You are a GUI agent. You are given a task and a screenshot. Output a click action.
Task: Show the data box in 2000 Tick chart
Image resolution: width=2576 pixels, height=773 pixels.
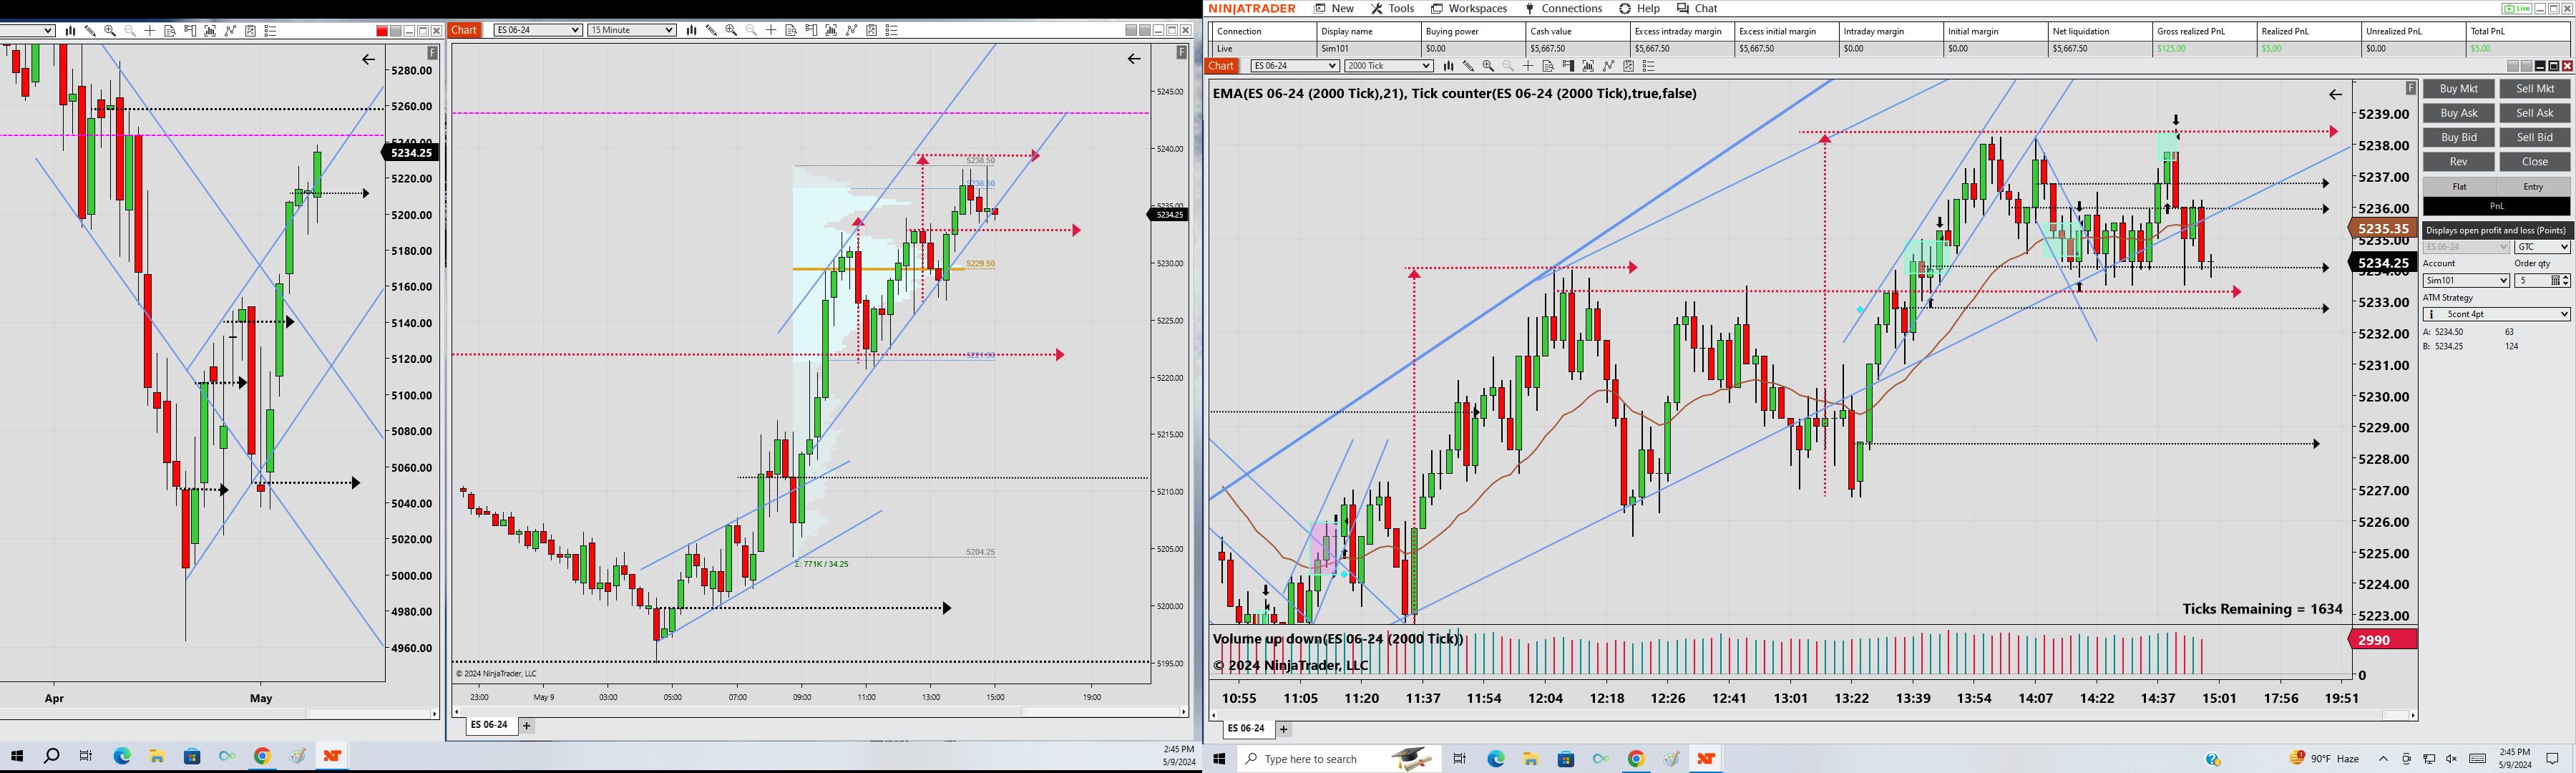1548,66
